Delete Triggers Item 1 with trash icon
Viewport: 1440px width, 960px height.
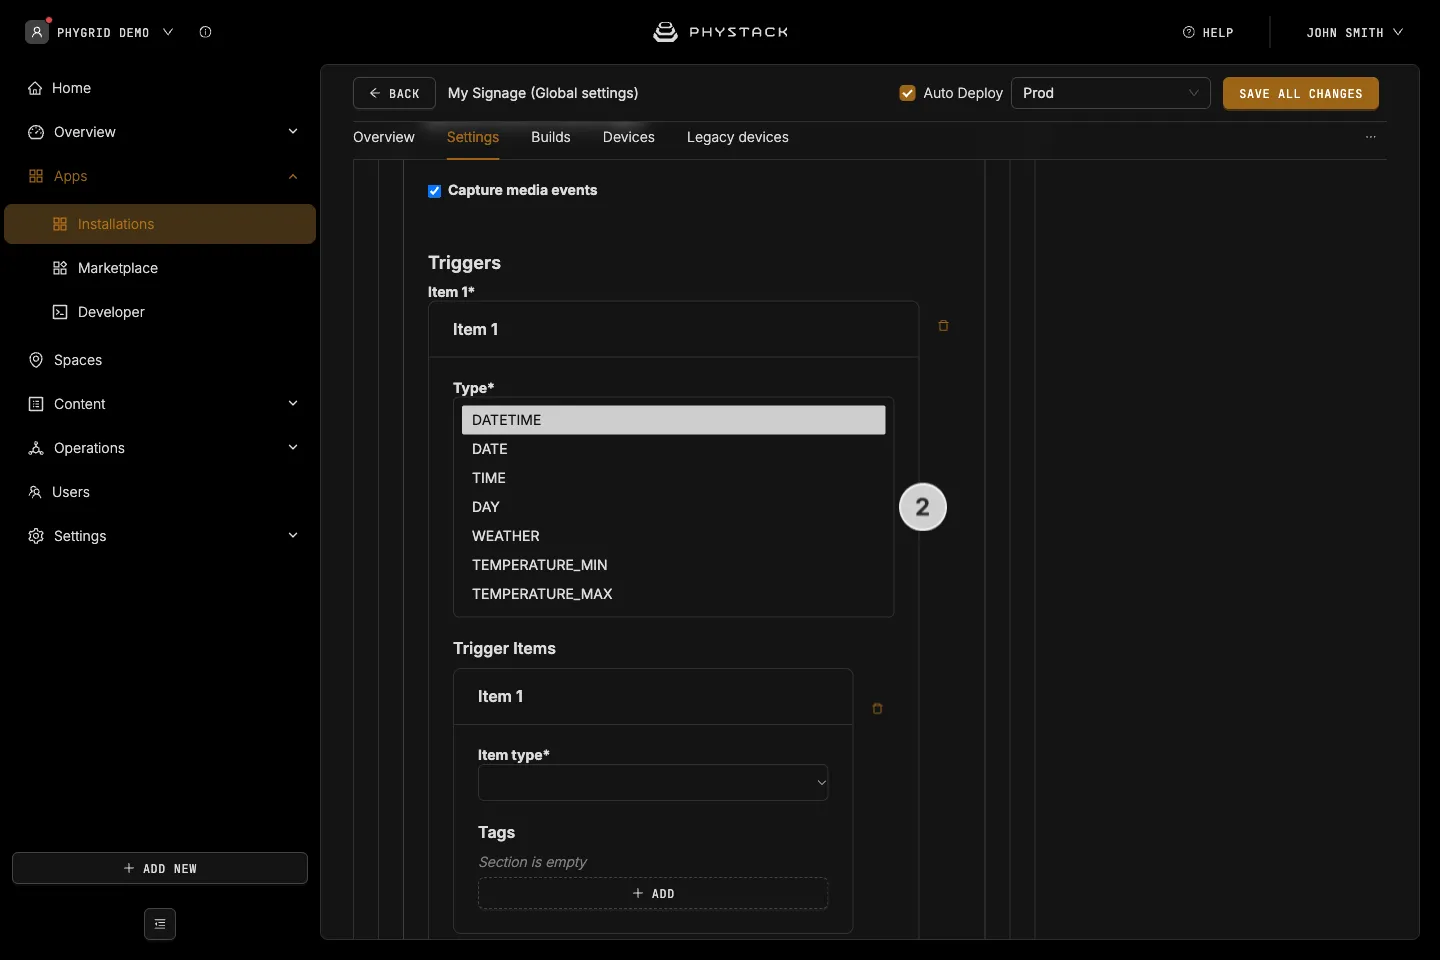point(943,326)
